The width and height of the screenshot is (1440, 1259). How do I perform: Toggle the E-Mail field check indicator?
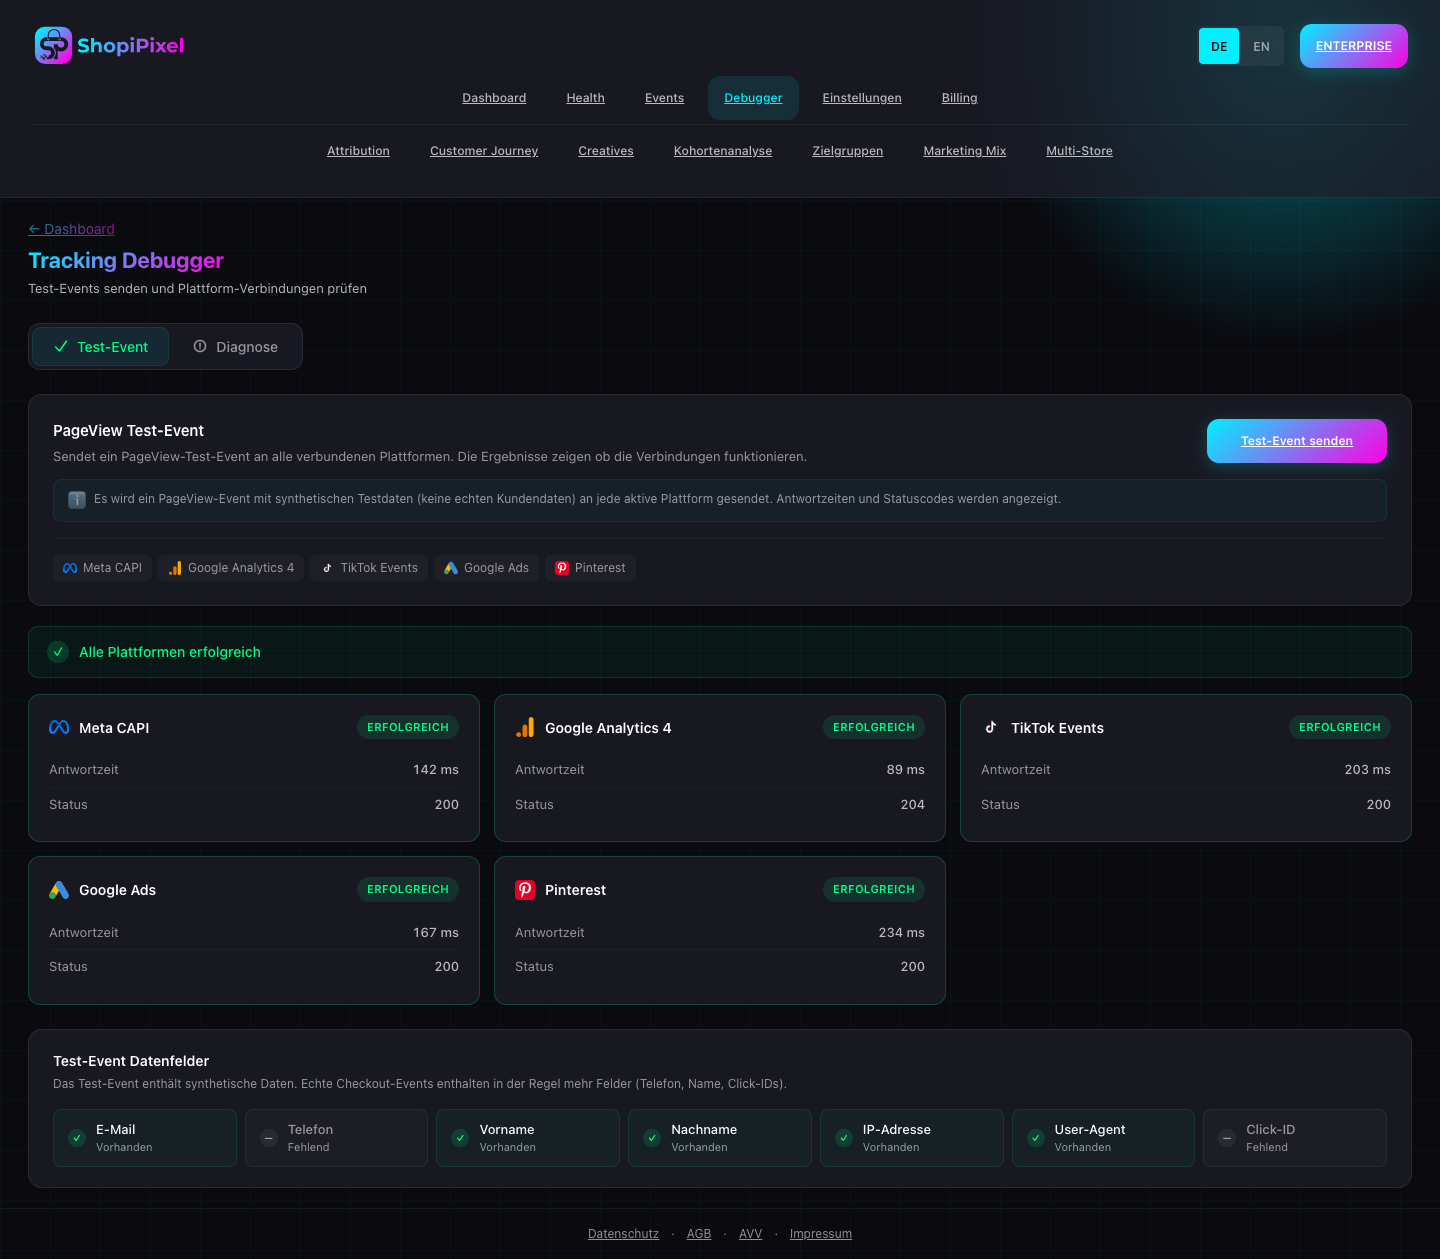coord(77,1138)
